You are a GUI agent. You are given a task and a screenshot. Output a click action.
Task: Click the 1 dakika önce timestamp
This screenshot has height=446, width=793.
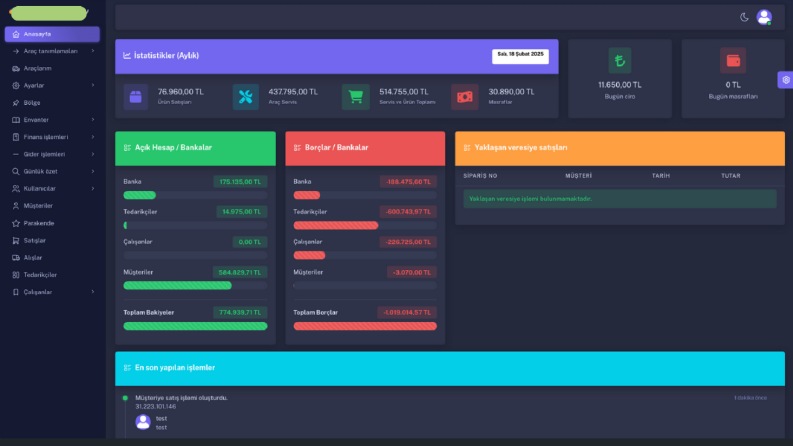[751, 398]
